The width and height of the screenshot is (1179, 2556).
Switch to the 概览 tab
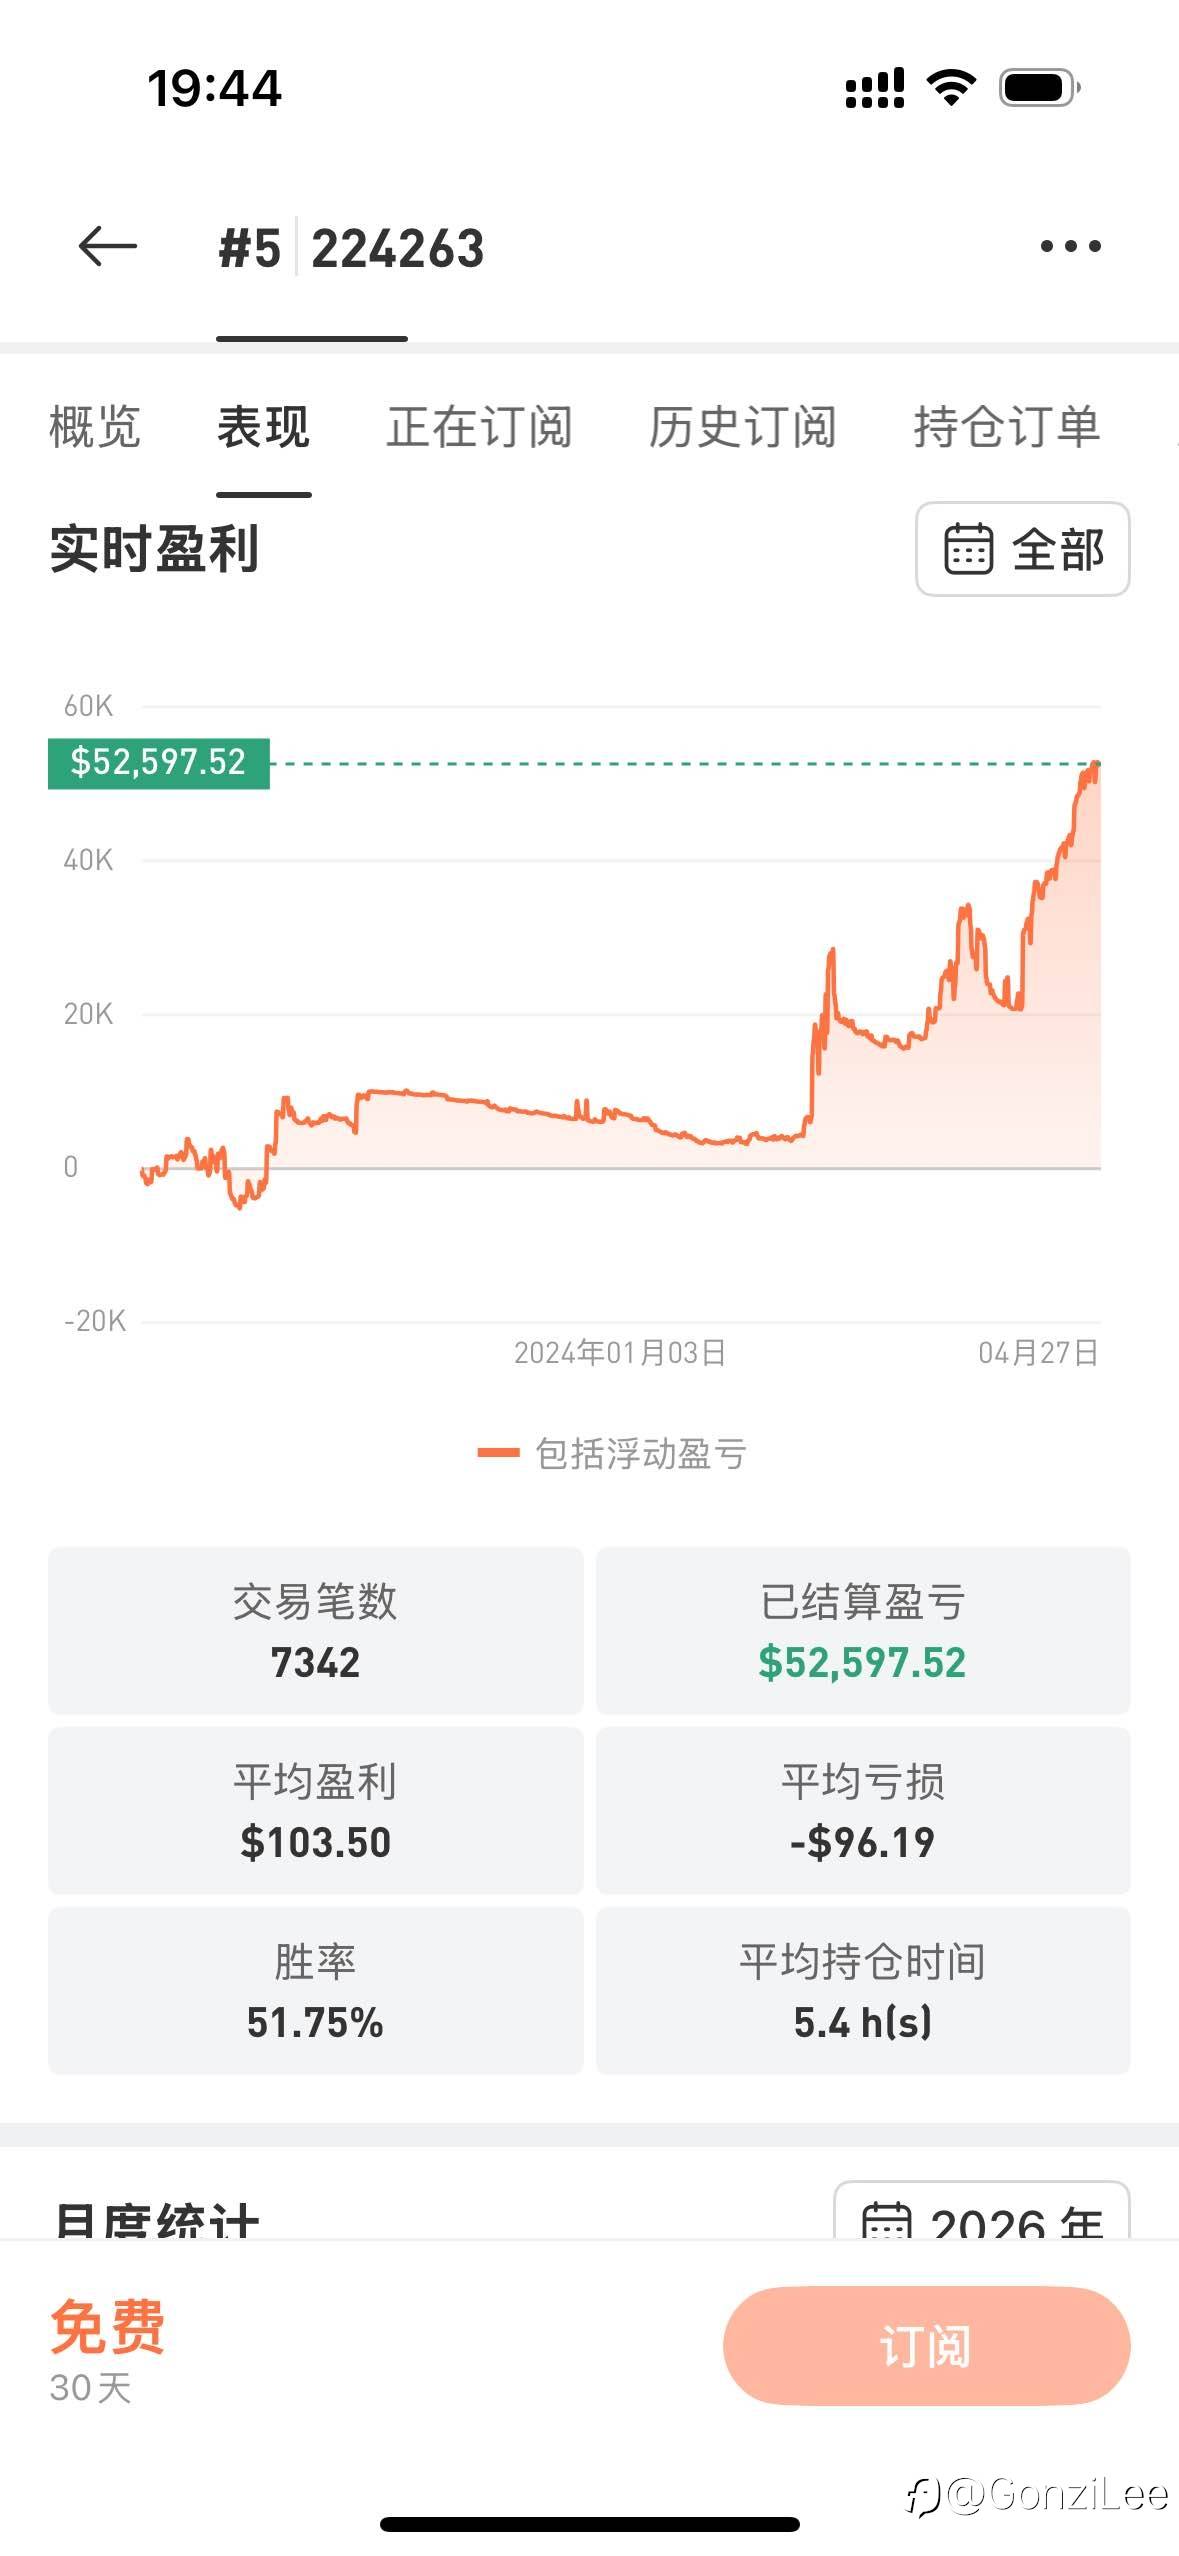pyautogui.click(x=95, y=427)
